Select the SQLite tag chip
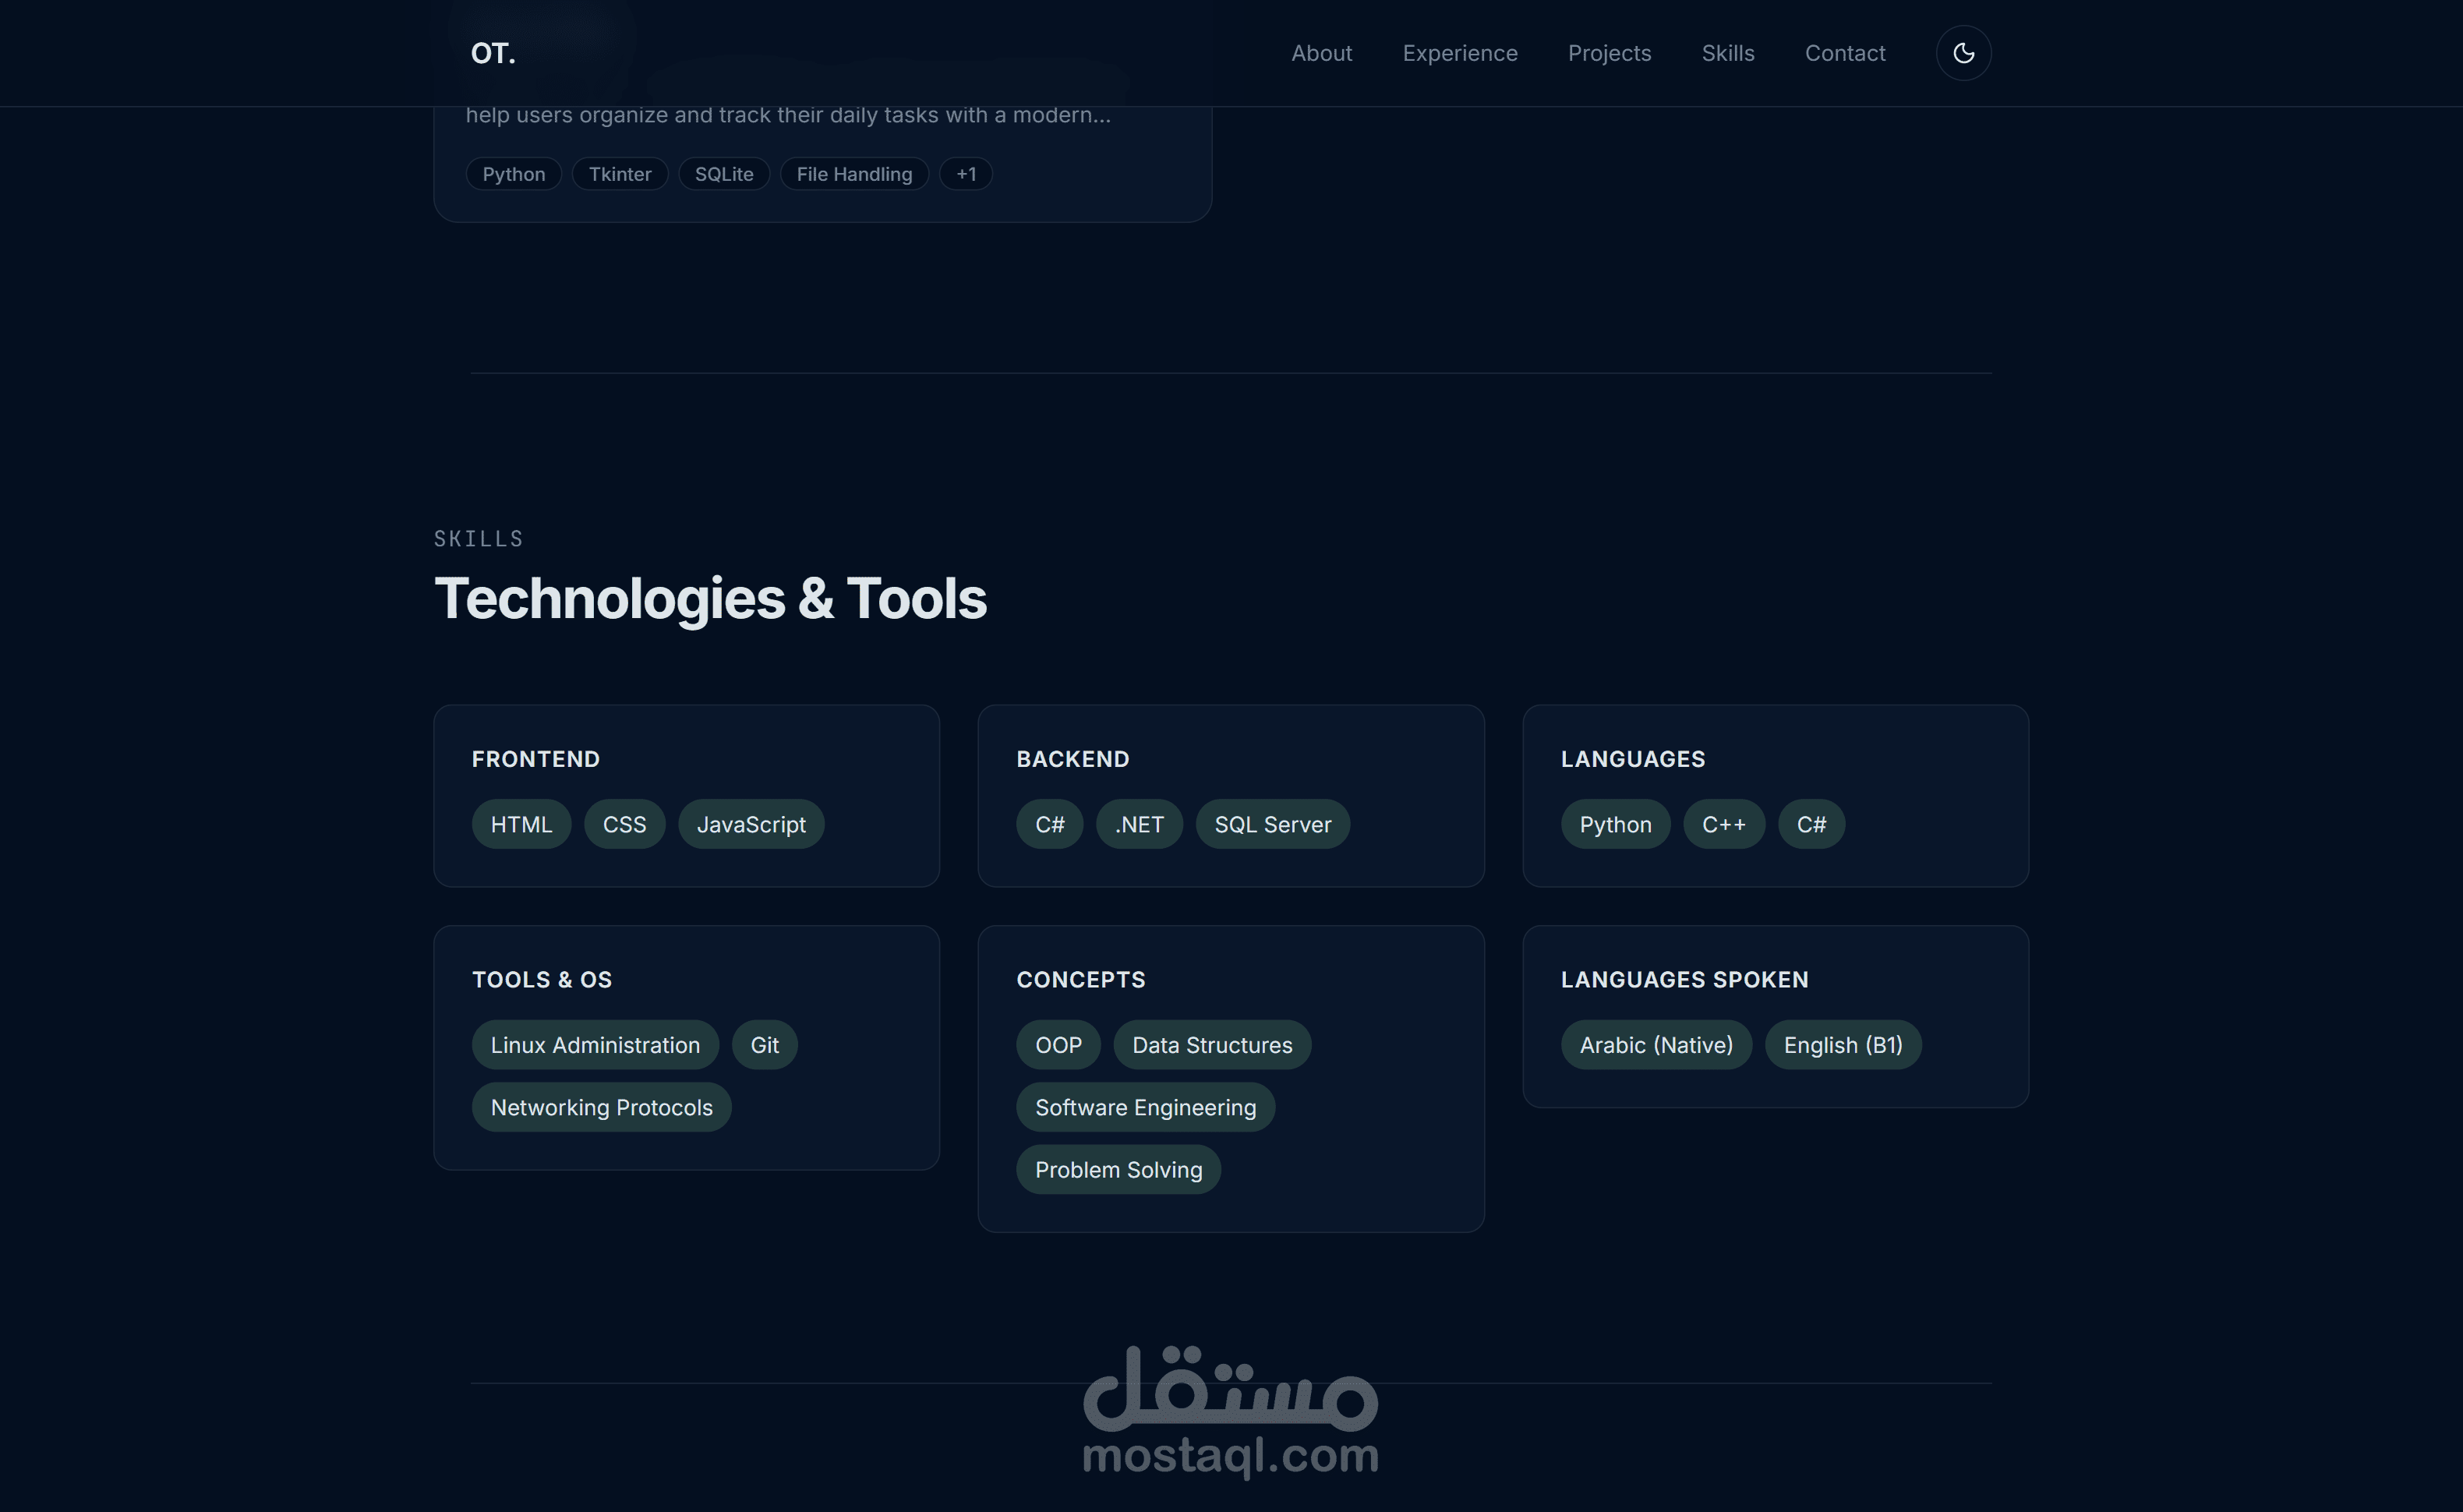Viewport: 2463px width, 1512px height. (723, 174)
